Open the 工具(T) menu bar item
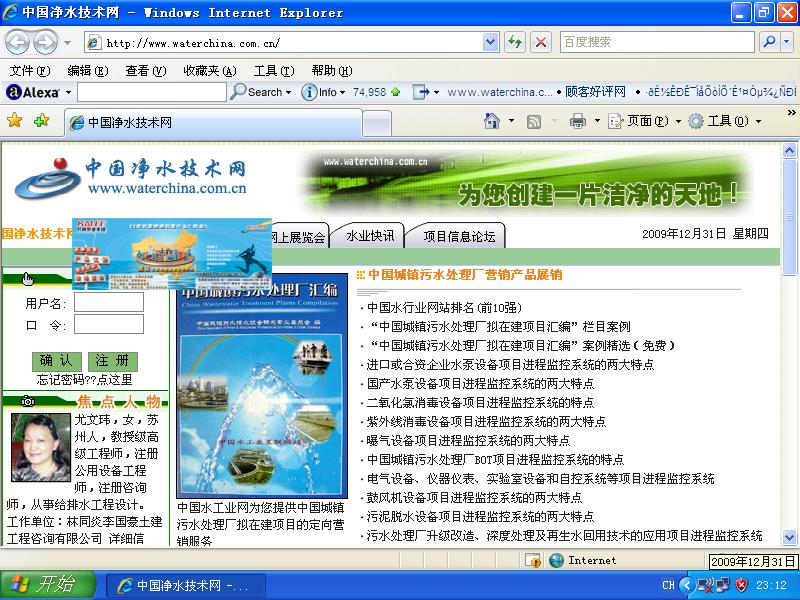The height and width of the screenshot is (600, 800). 273,70
